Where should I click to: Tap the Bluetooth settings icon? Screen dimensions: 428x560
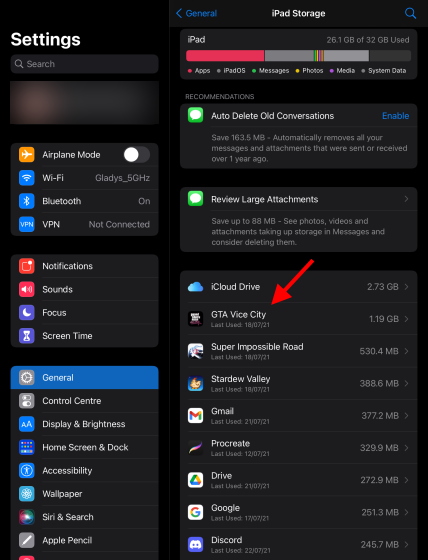pyautogui.click(x=26, y=201)
